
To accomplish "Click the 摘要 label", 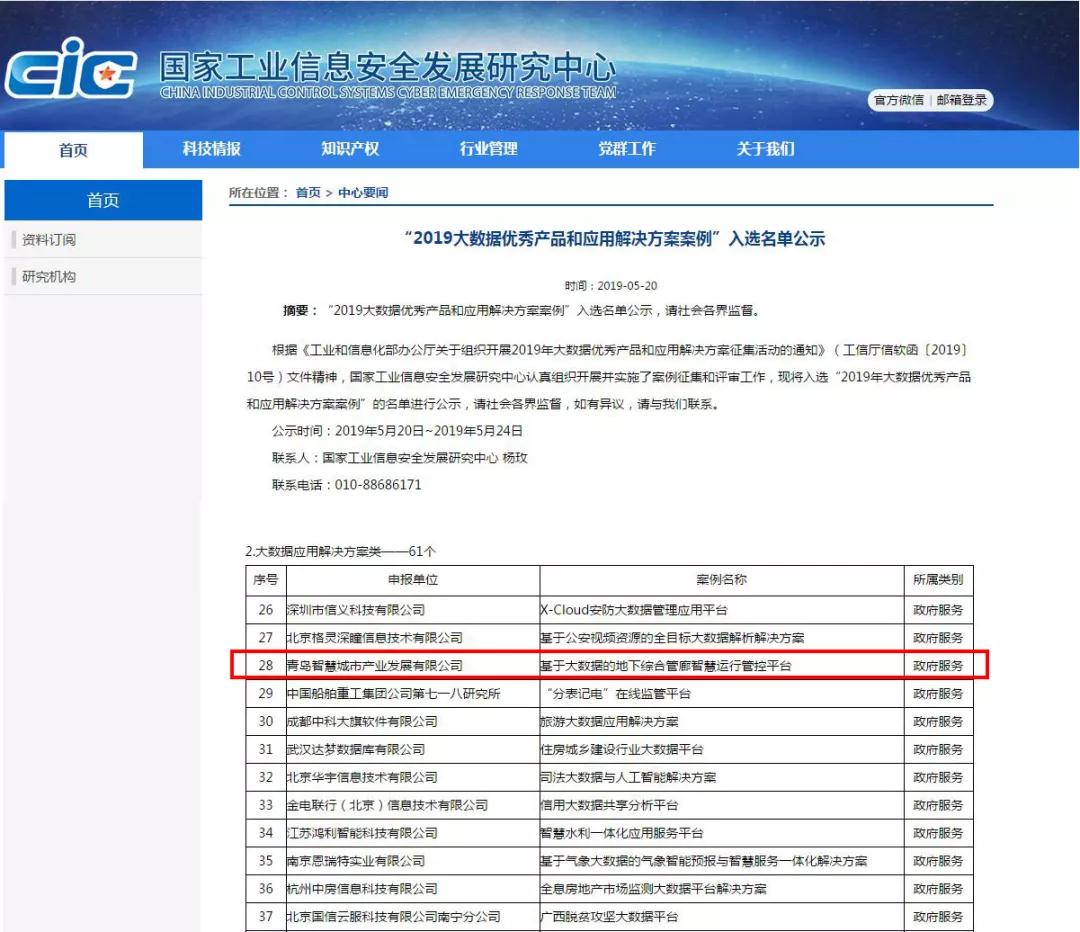I will (300, 311).
